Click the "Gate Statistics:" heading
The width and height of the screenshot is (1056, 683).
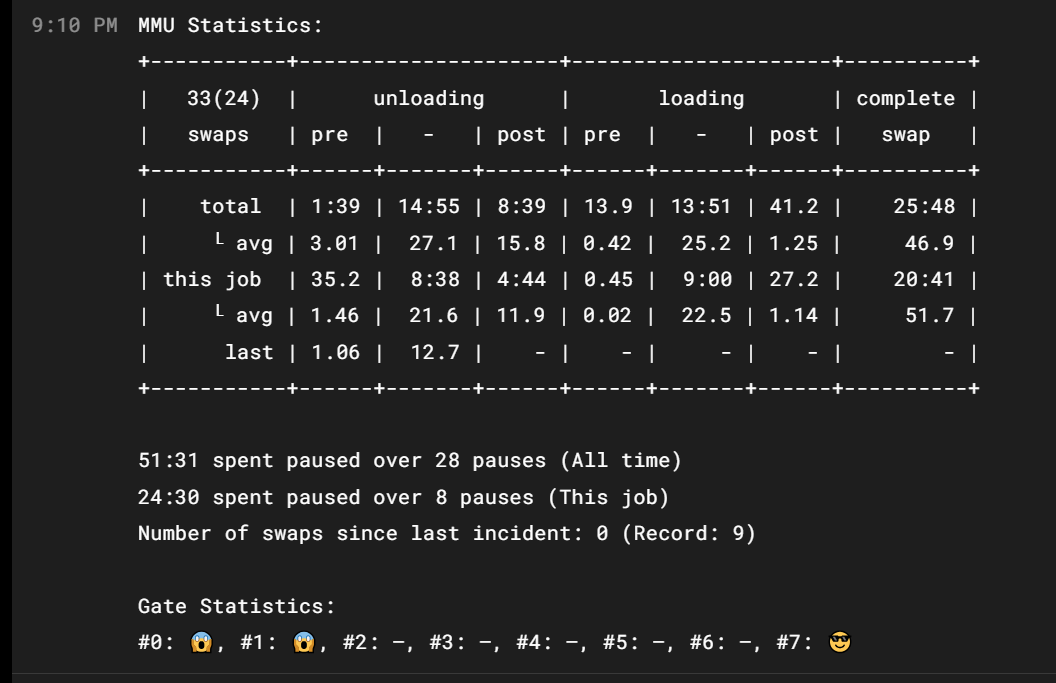click(x=237, y=606)
